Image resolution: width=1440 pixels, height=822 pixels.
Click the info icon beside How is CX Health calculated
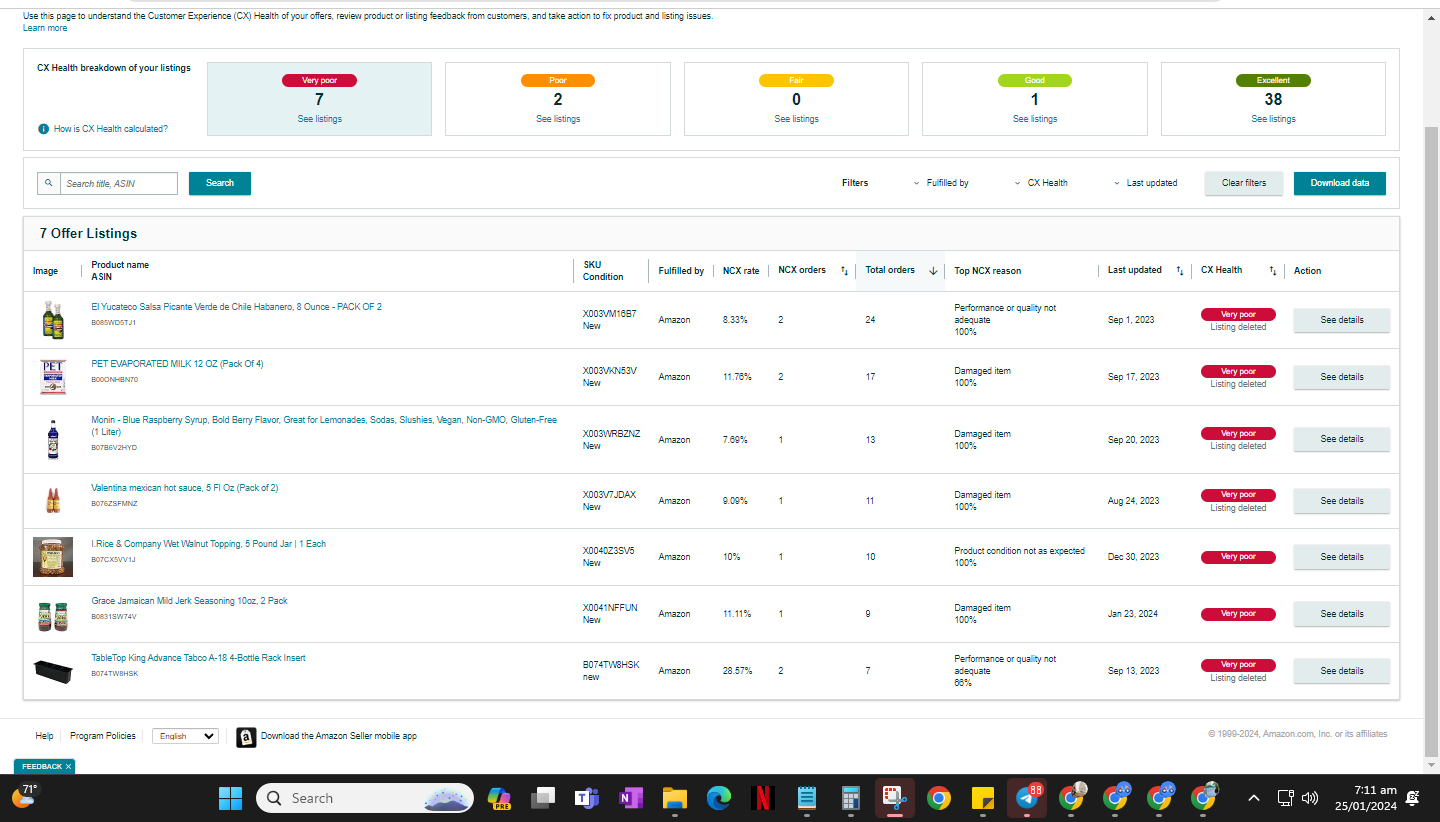pyautogui.click(x=43, y=129)
